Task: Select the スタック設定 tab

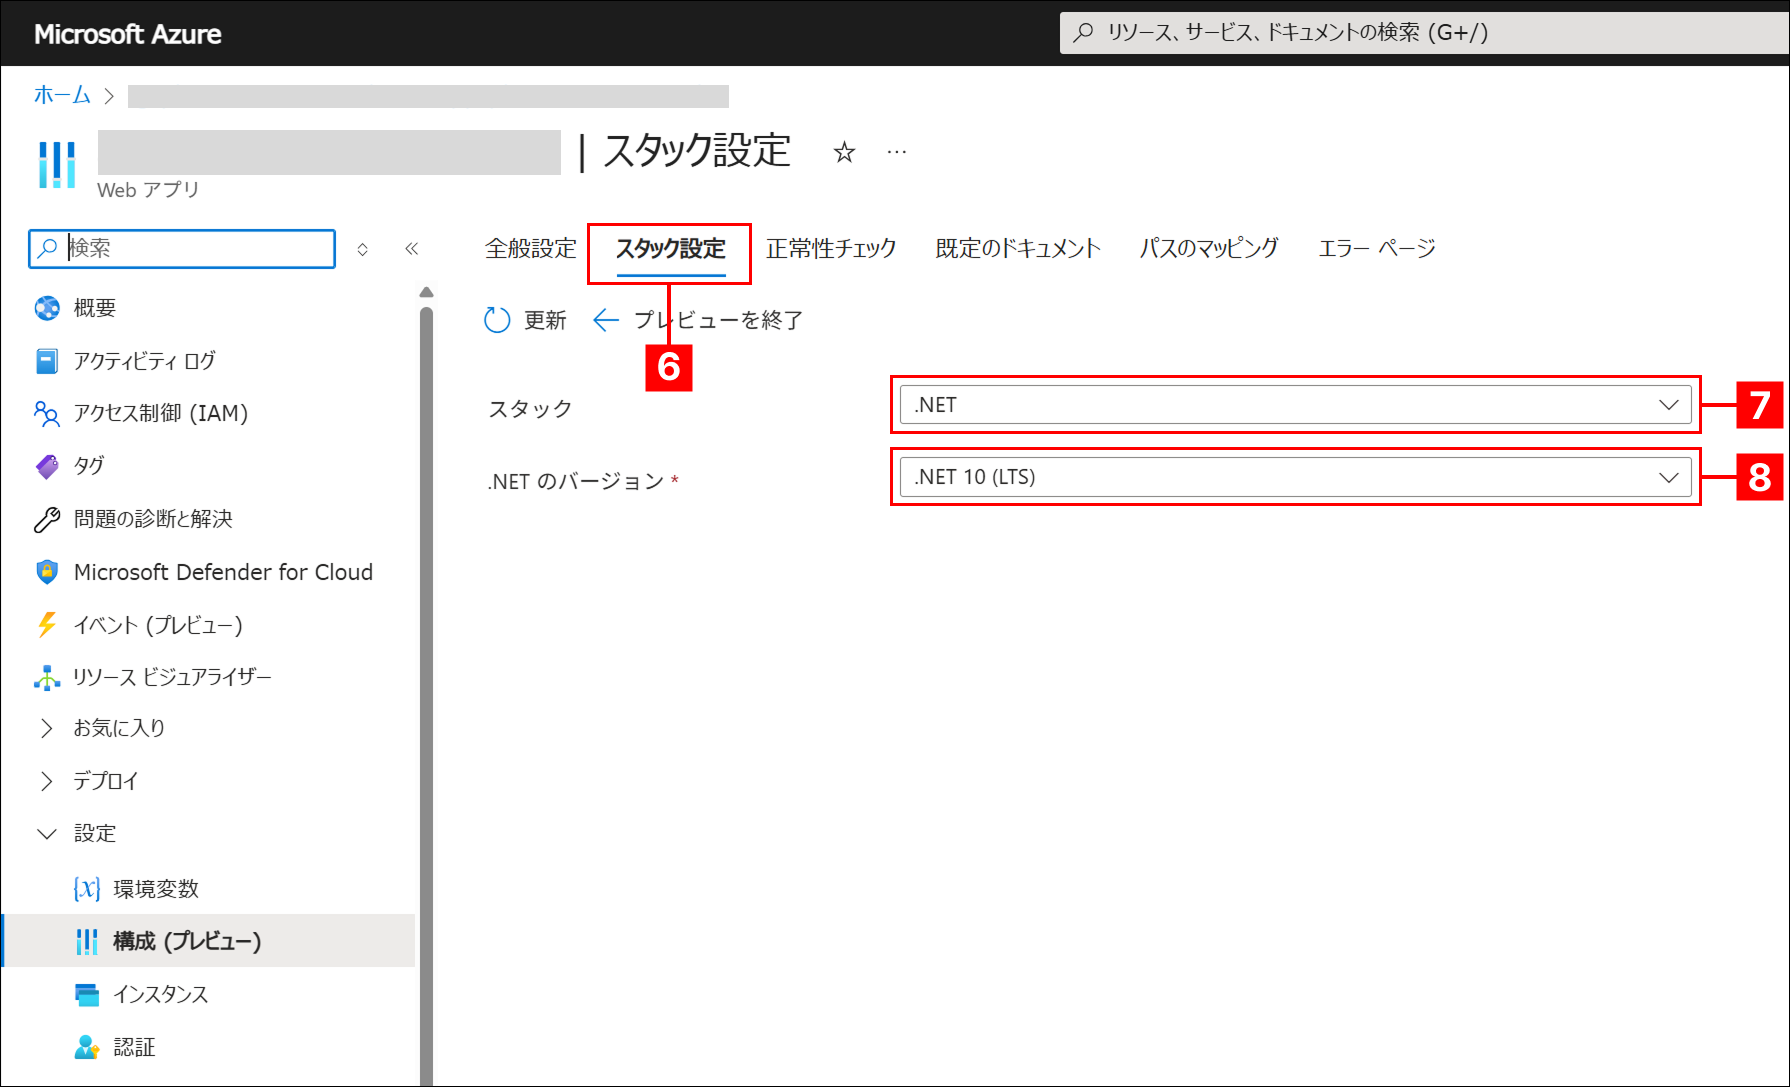Action: click(x=670, y=249)
